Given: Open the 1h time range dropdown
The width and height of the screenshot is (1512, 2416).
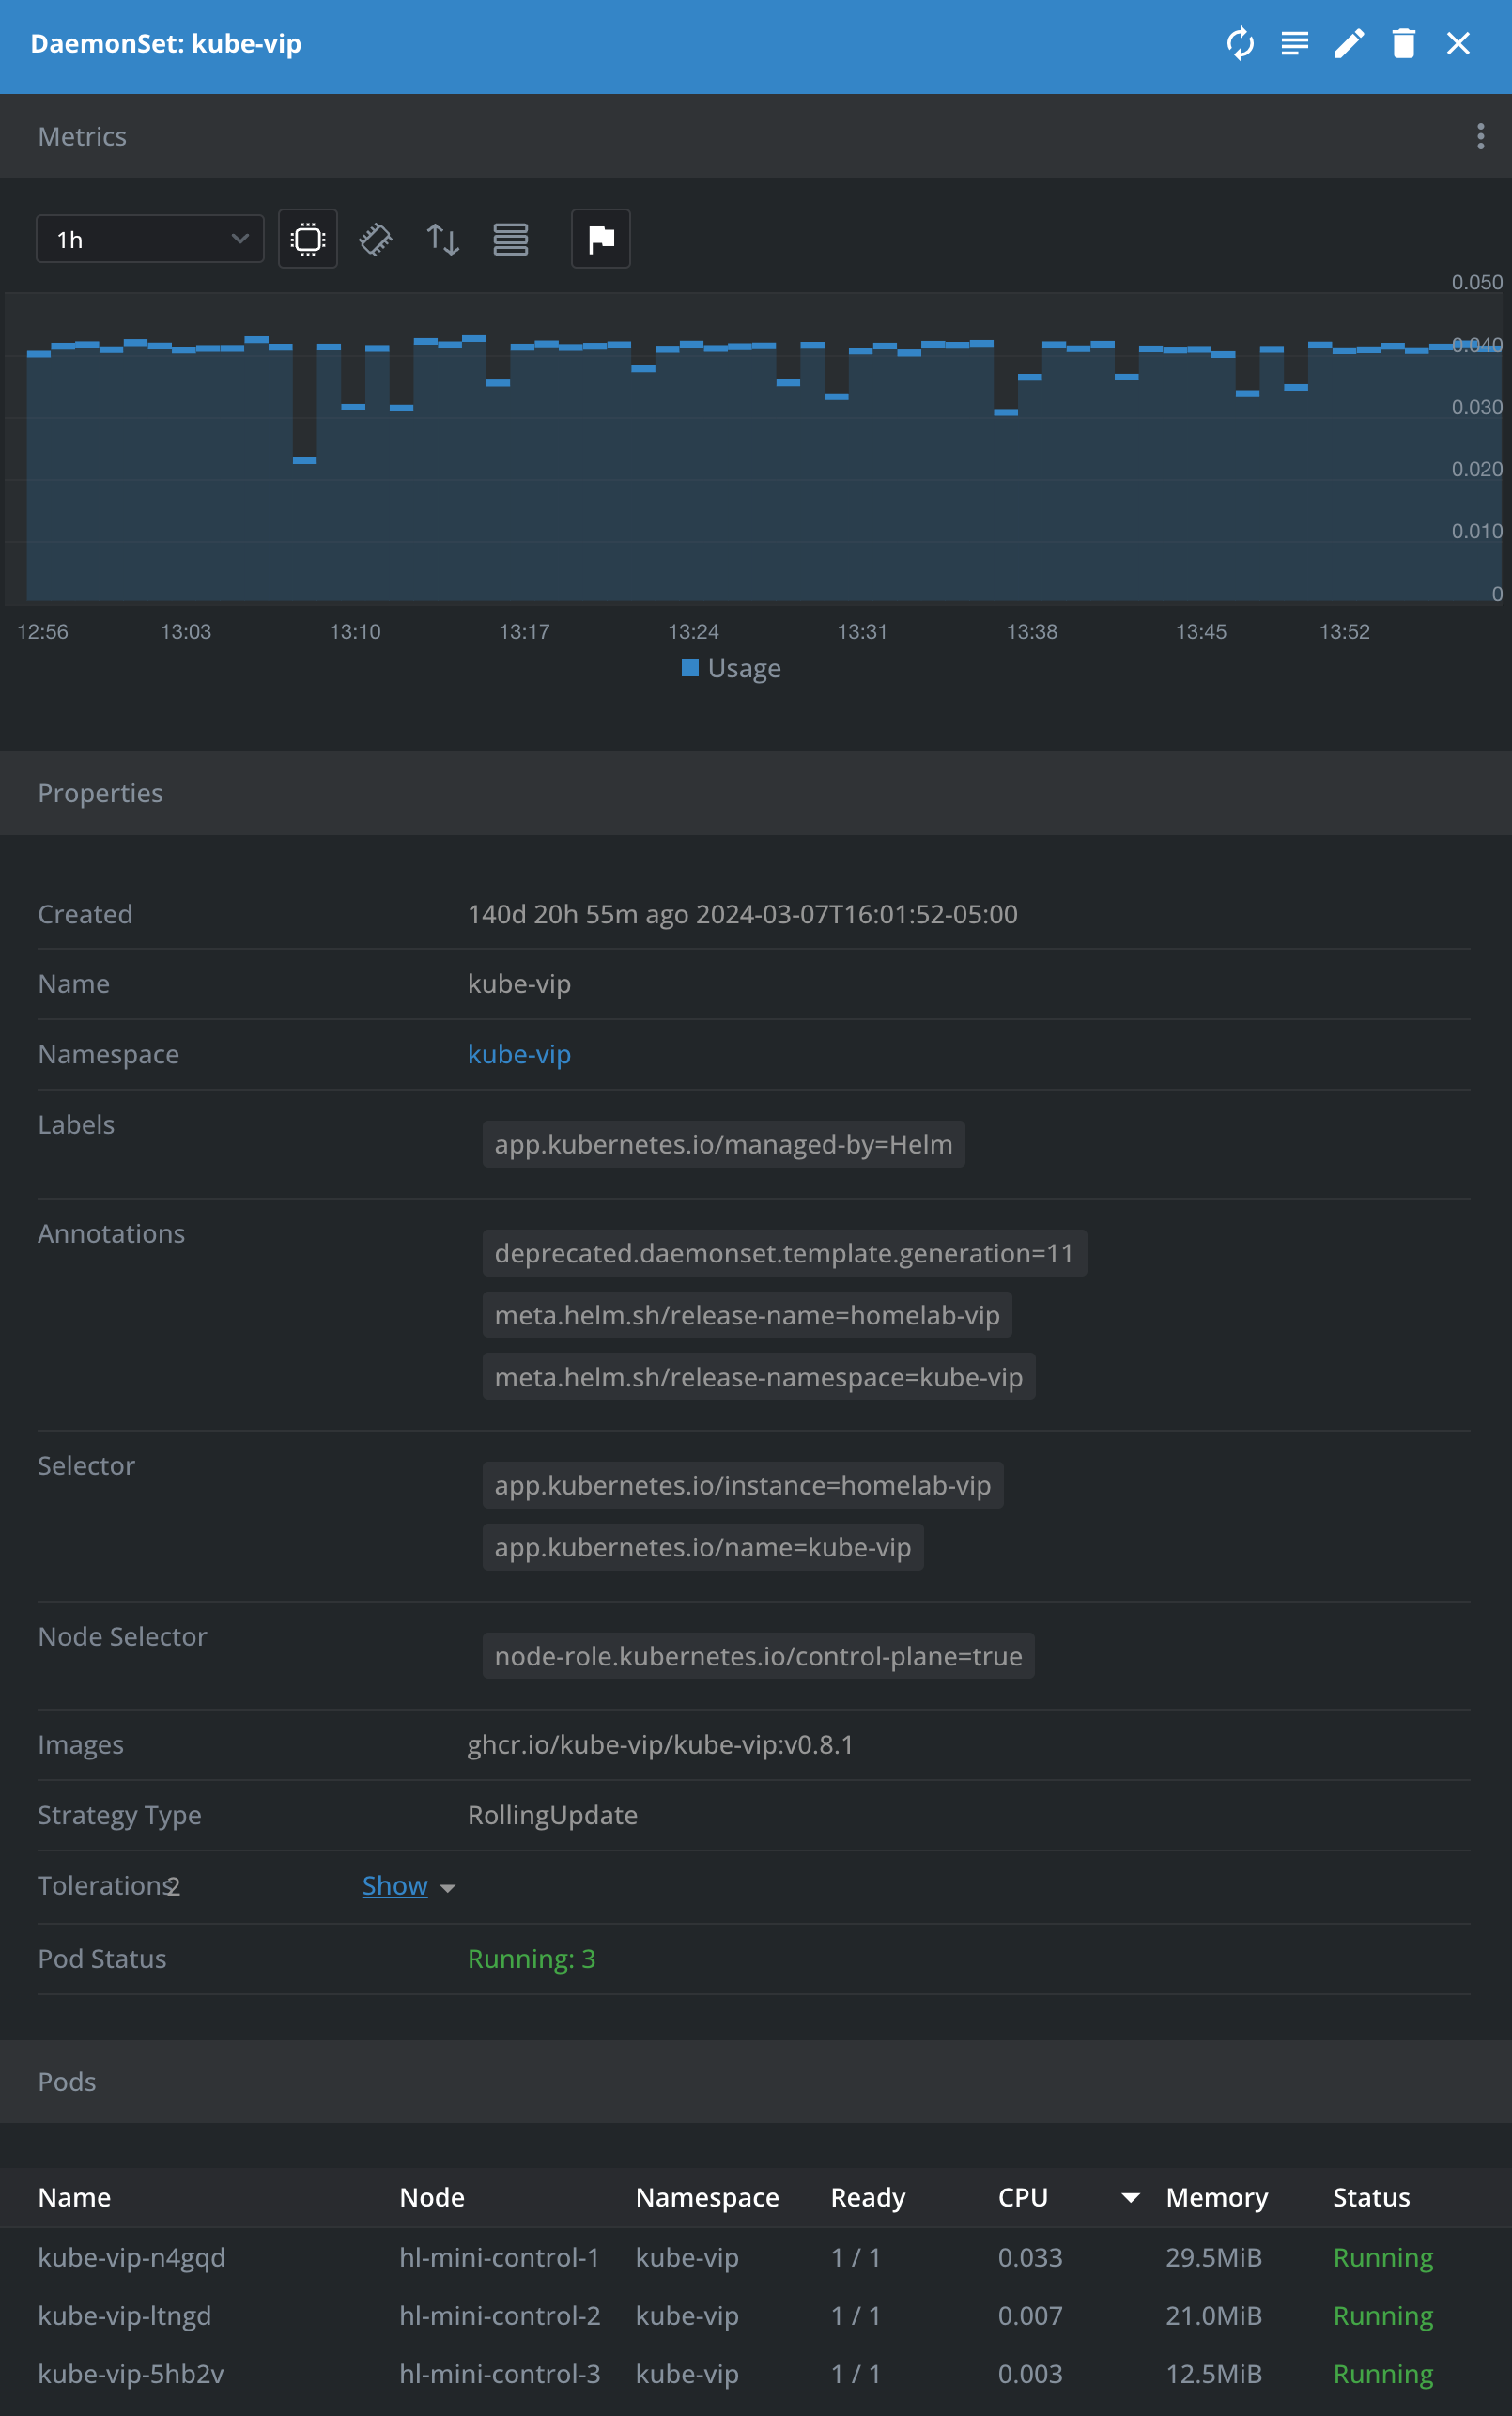Looking at the screenshot, I should click(x=149, y=238).
